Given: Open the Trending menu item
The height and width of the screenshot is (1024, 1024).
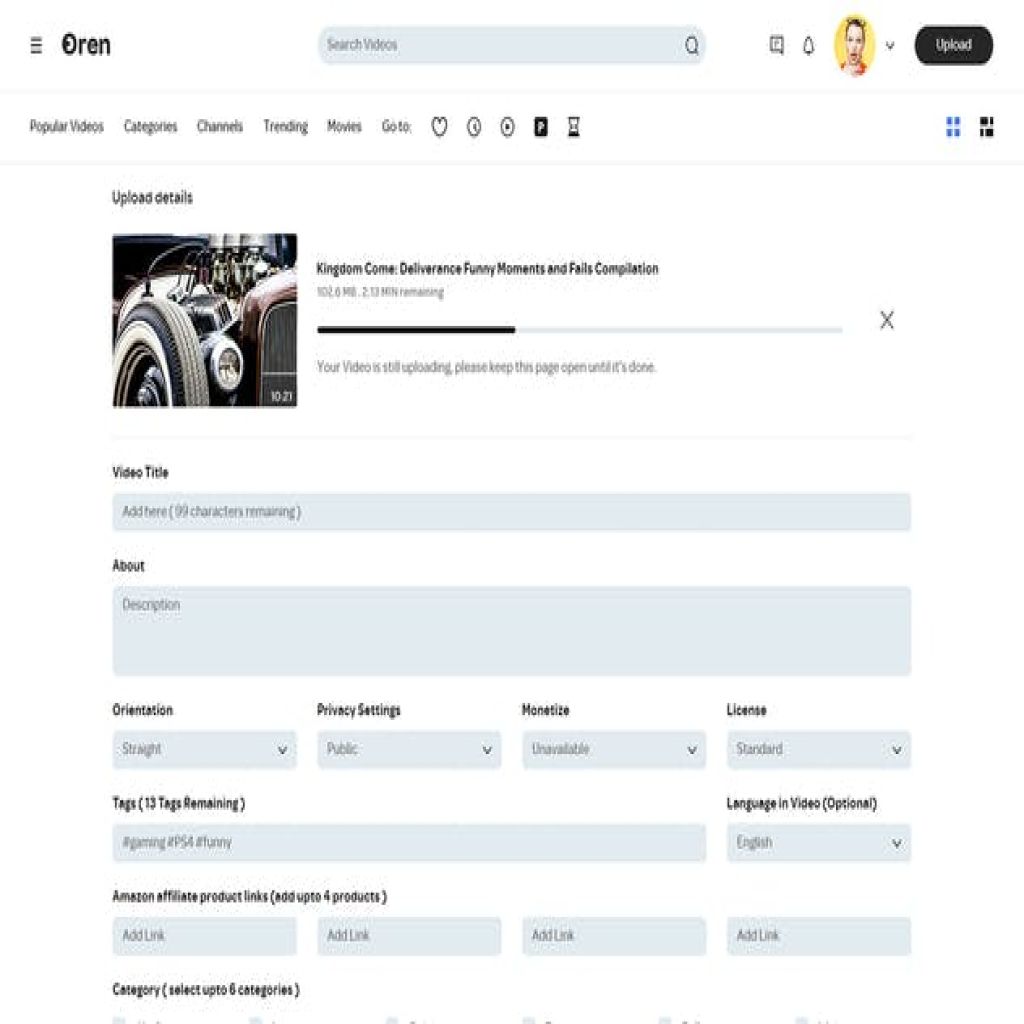Looking at the screenshot, I should point(285,127).
